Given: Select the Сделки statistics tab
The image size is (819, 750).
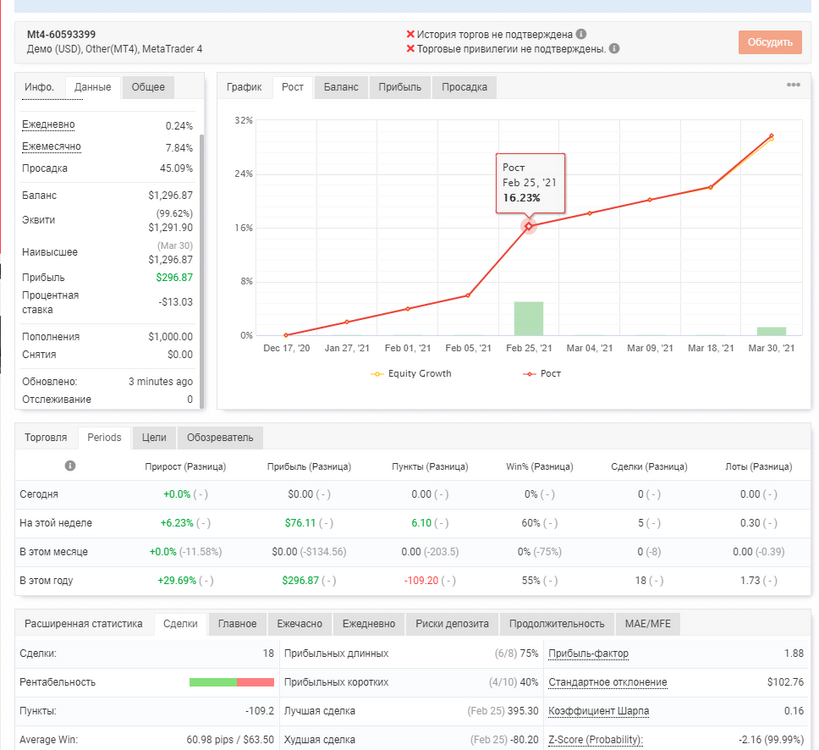Looking at the screenshot, I should coord(180,624).
